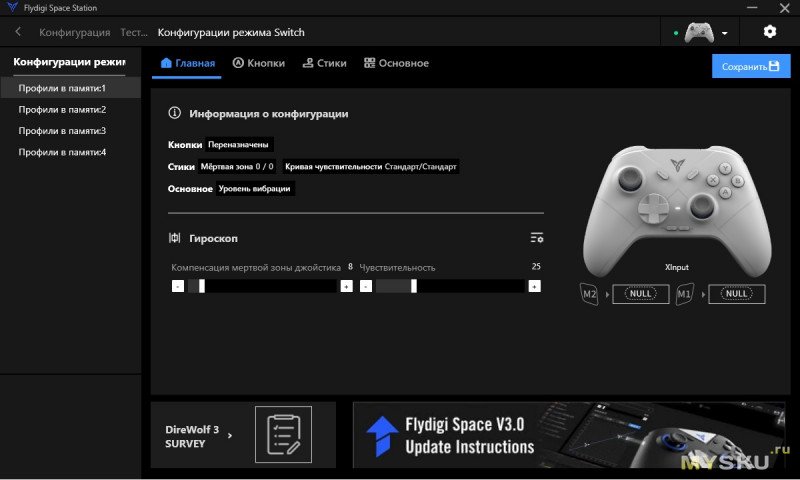Assign M1 mapping via its NULL box
This screenshot has height=480, width=800.
tap(736, 294)
